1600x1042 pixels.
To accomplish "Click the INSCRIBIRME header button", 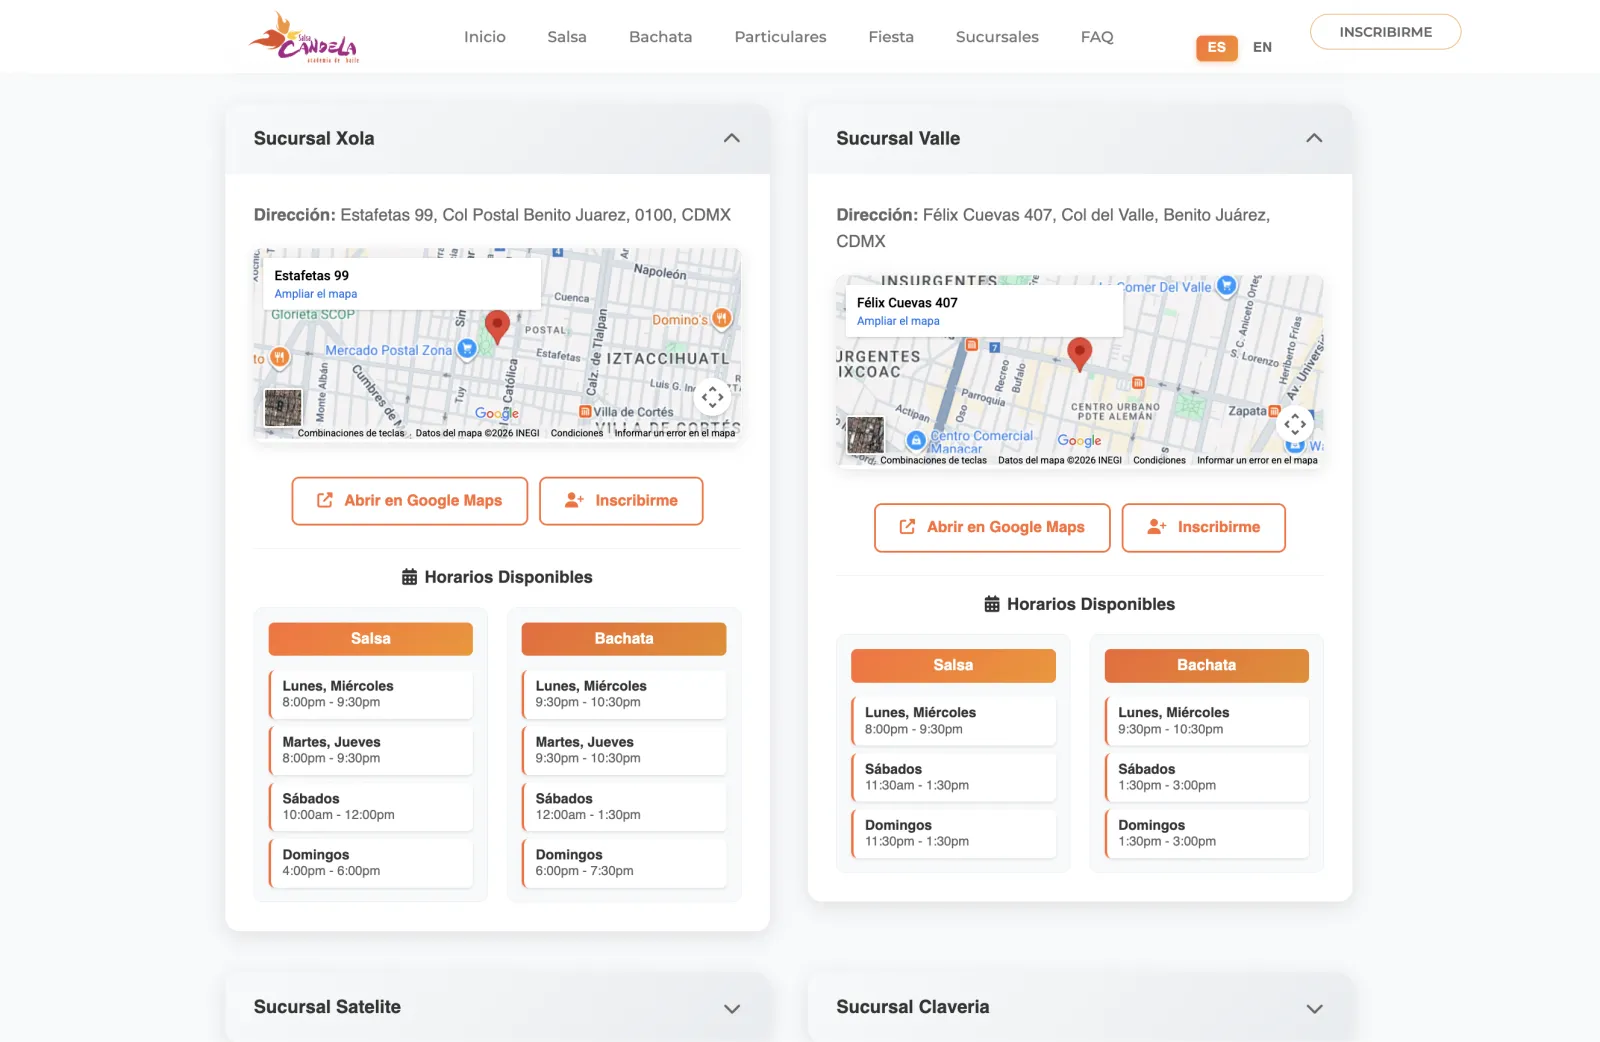I will tap(1385, 32).
